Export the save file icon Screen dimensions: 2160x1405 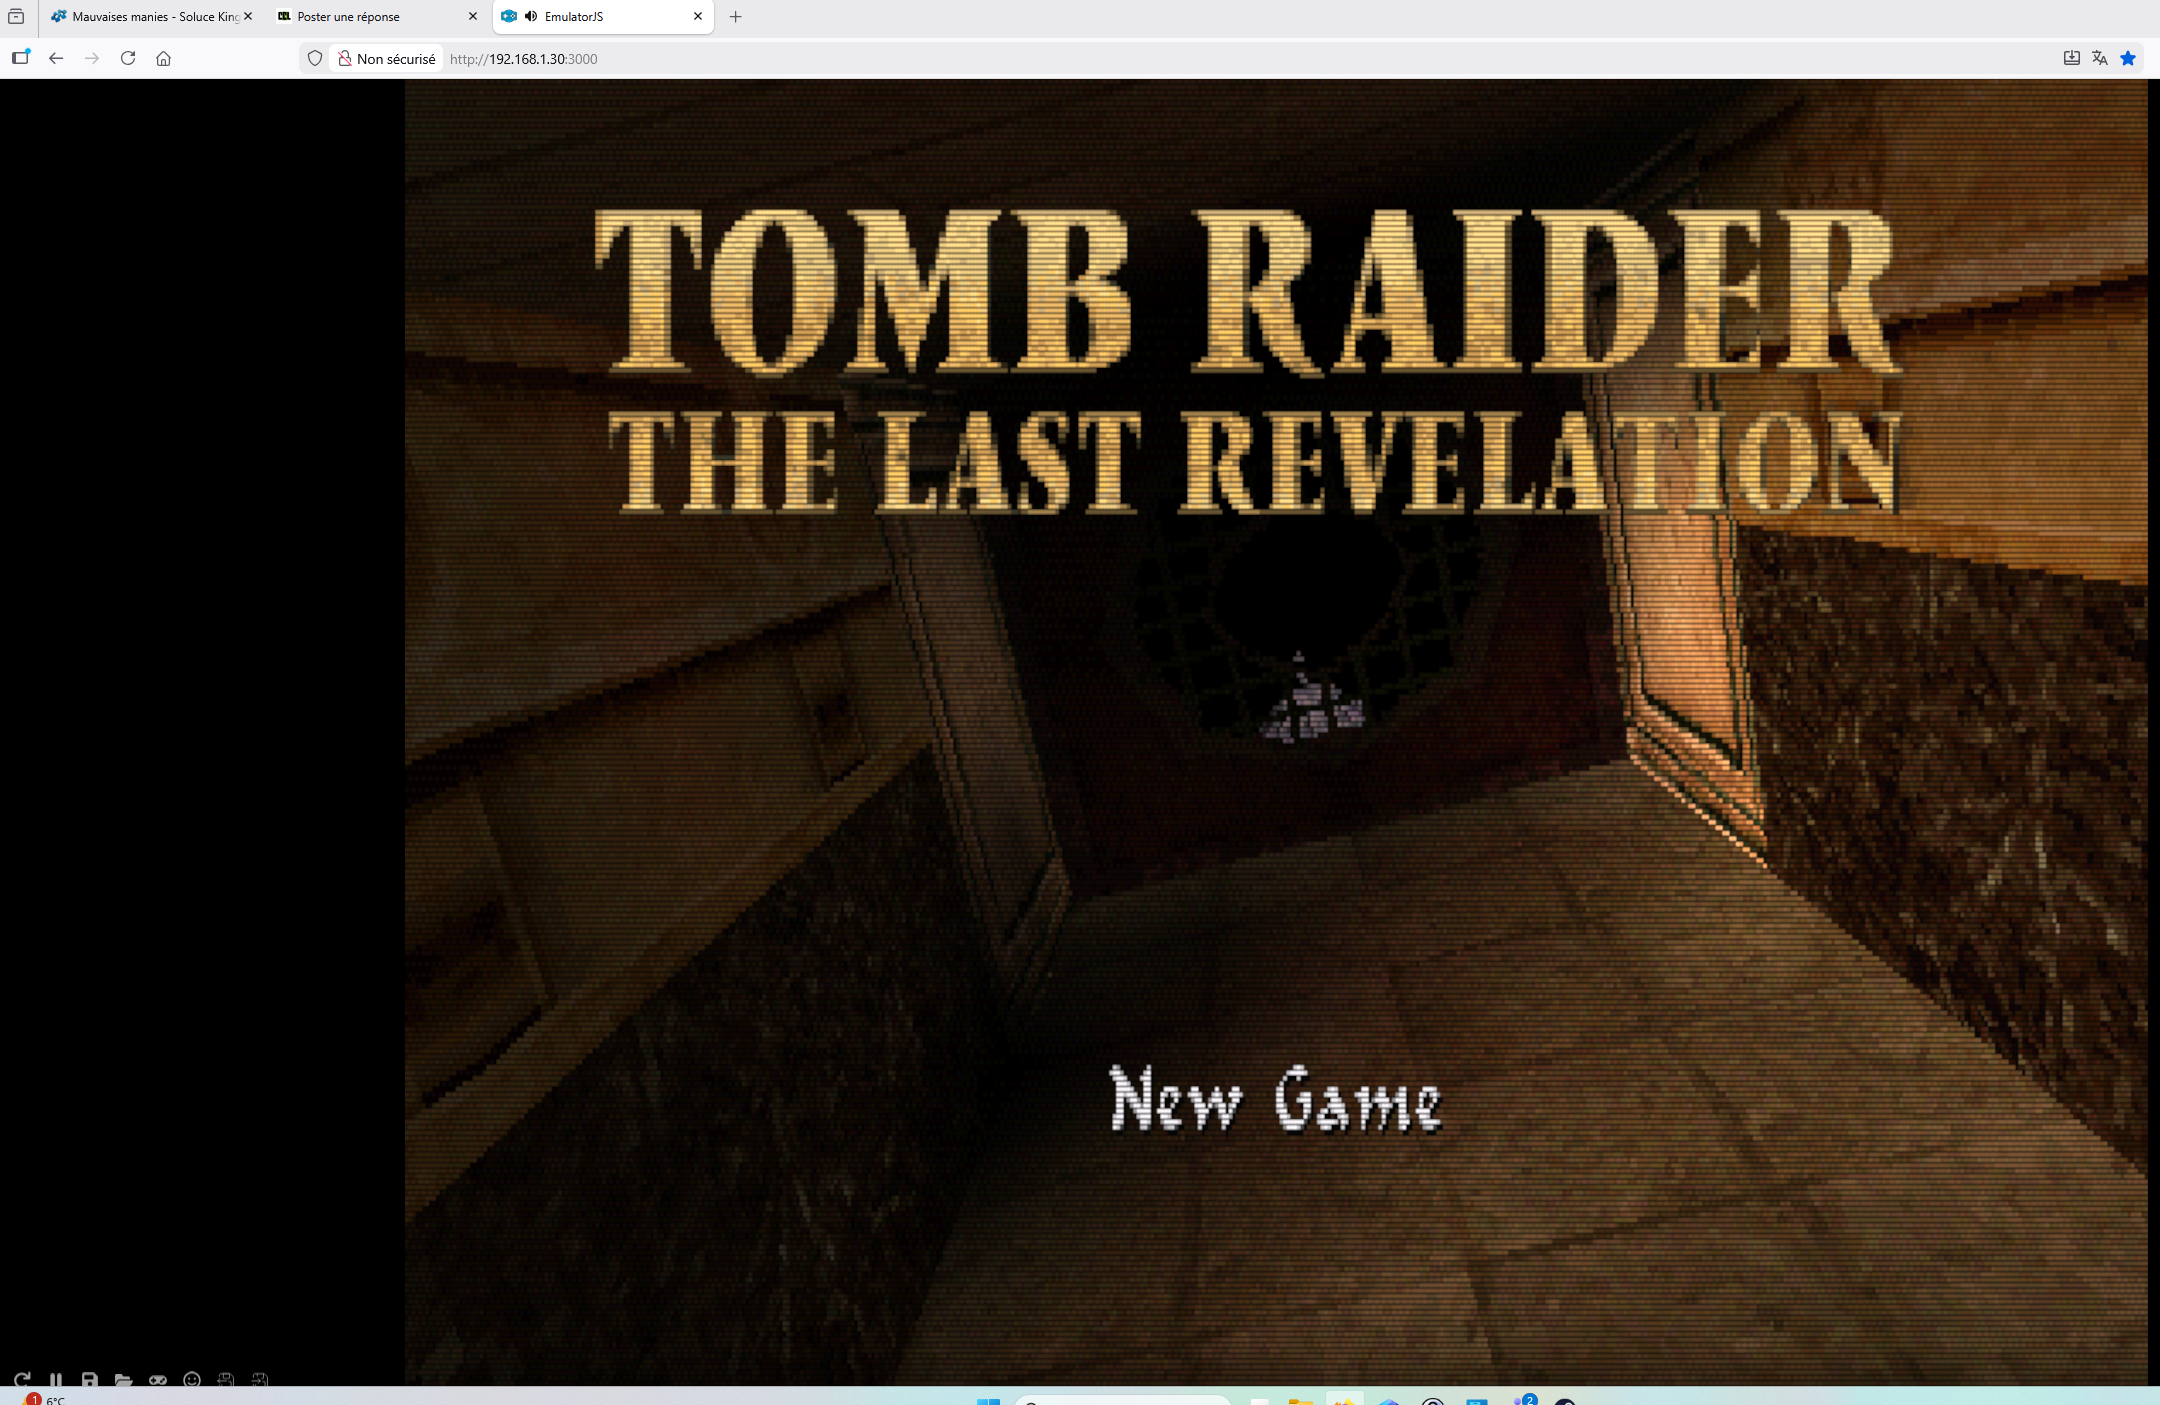(226, 1379)
